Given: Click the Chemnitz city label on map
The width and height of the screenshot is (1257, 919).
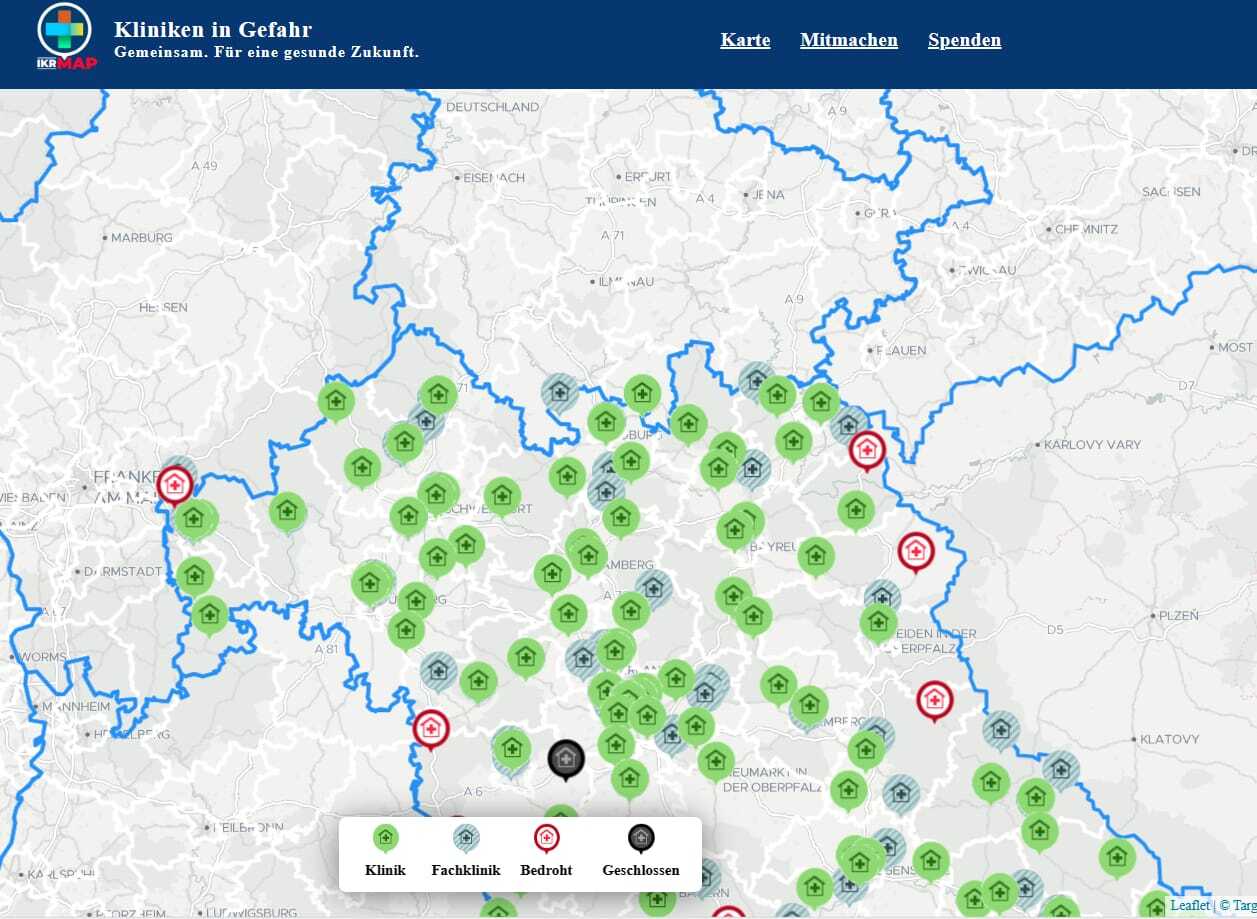Looking at the screenshot, I should pos(1086,229).
